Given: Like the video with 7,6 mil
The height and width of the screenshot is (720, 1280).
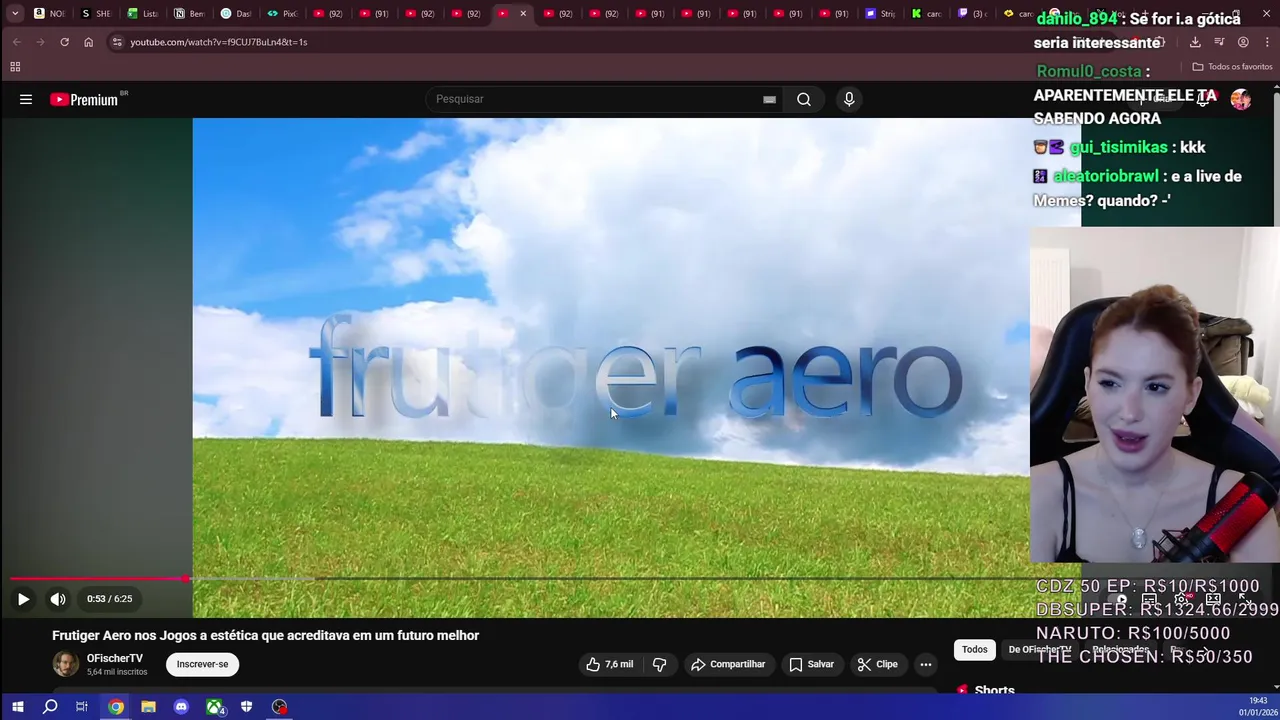Looking at the screenshot, I should [610, 664].
